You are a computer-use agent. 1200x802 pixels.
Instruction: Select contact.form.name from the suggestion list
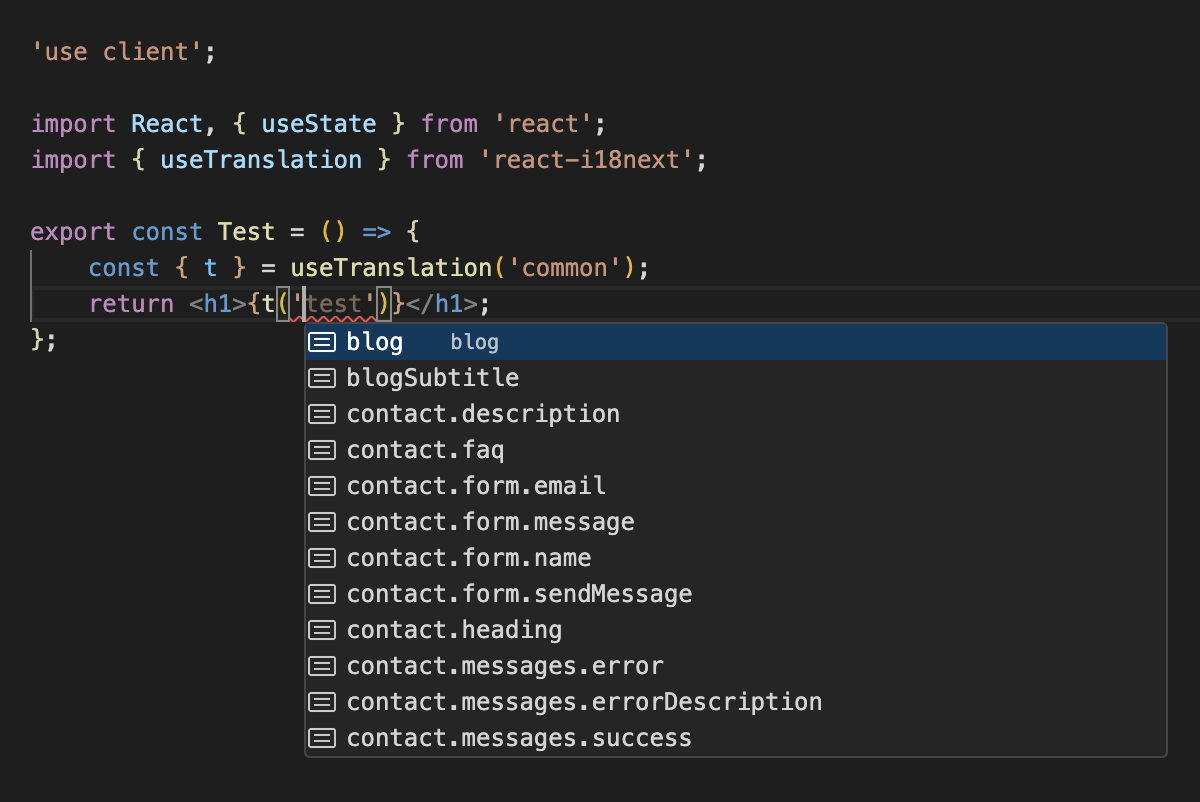tap(468, 558)
